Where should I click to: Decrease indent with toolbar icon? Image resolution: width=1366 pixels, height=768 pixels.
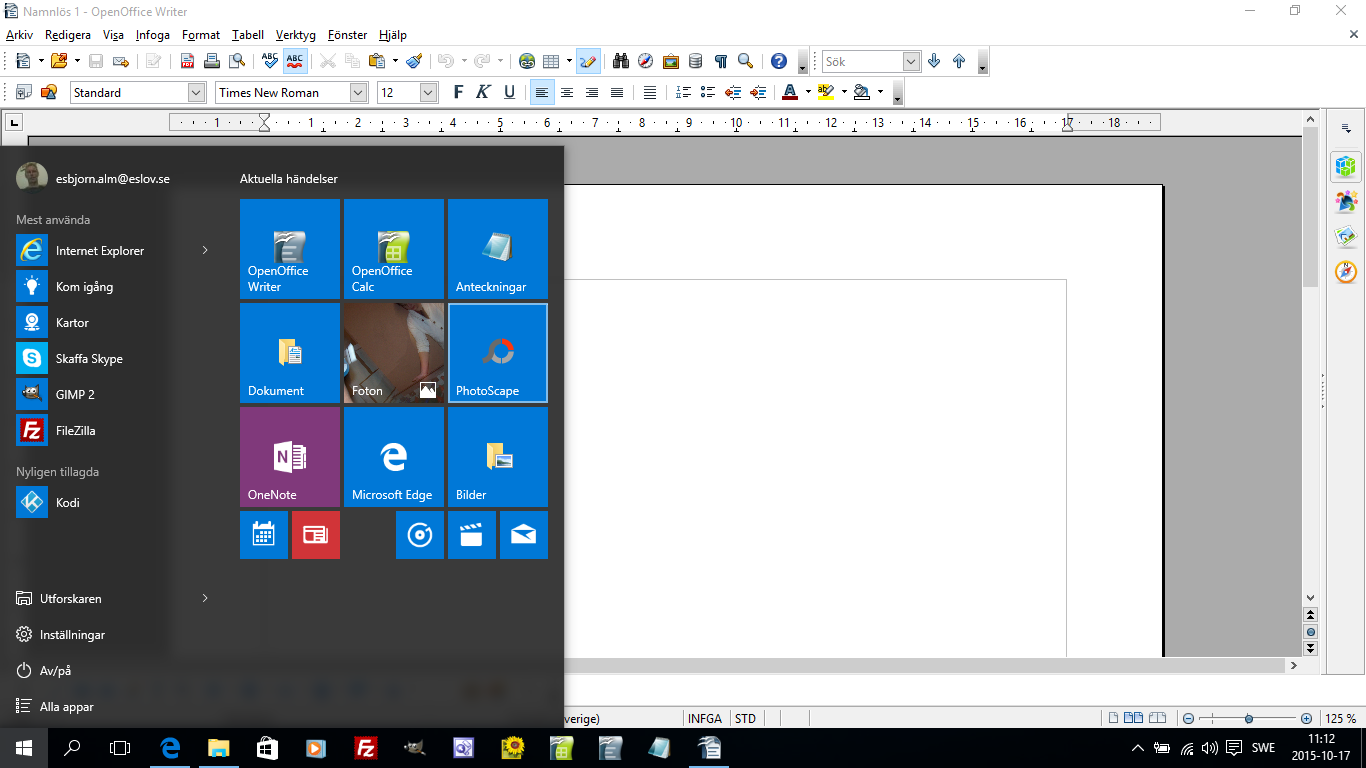[x=733, y=92]
